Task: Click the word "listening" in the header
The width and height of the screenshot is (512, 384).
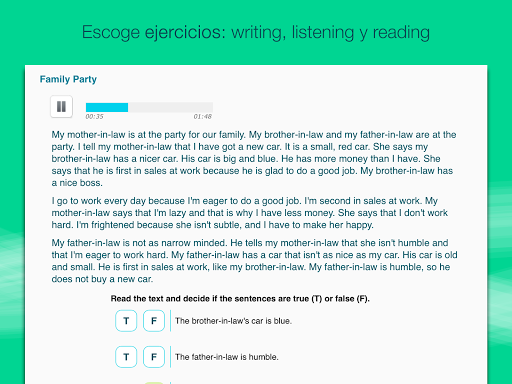Action: coord(323,33)
